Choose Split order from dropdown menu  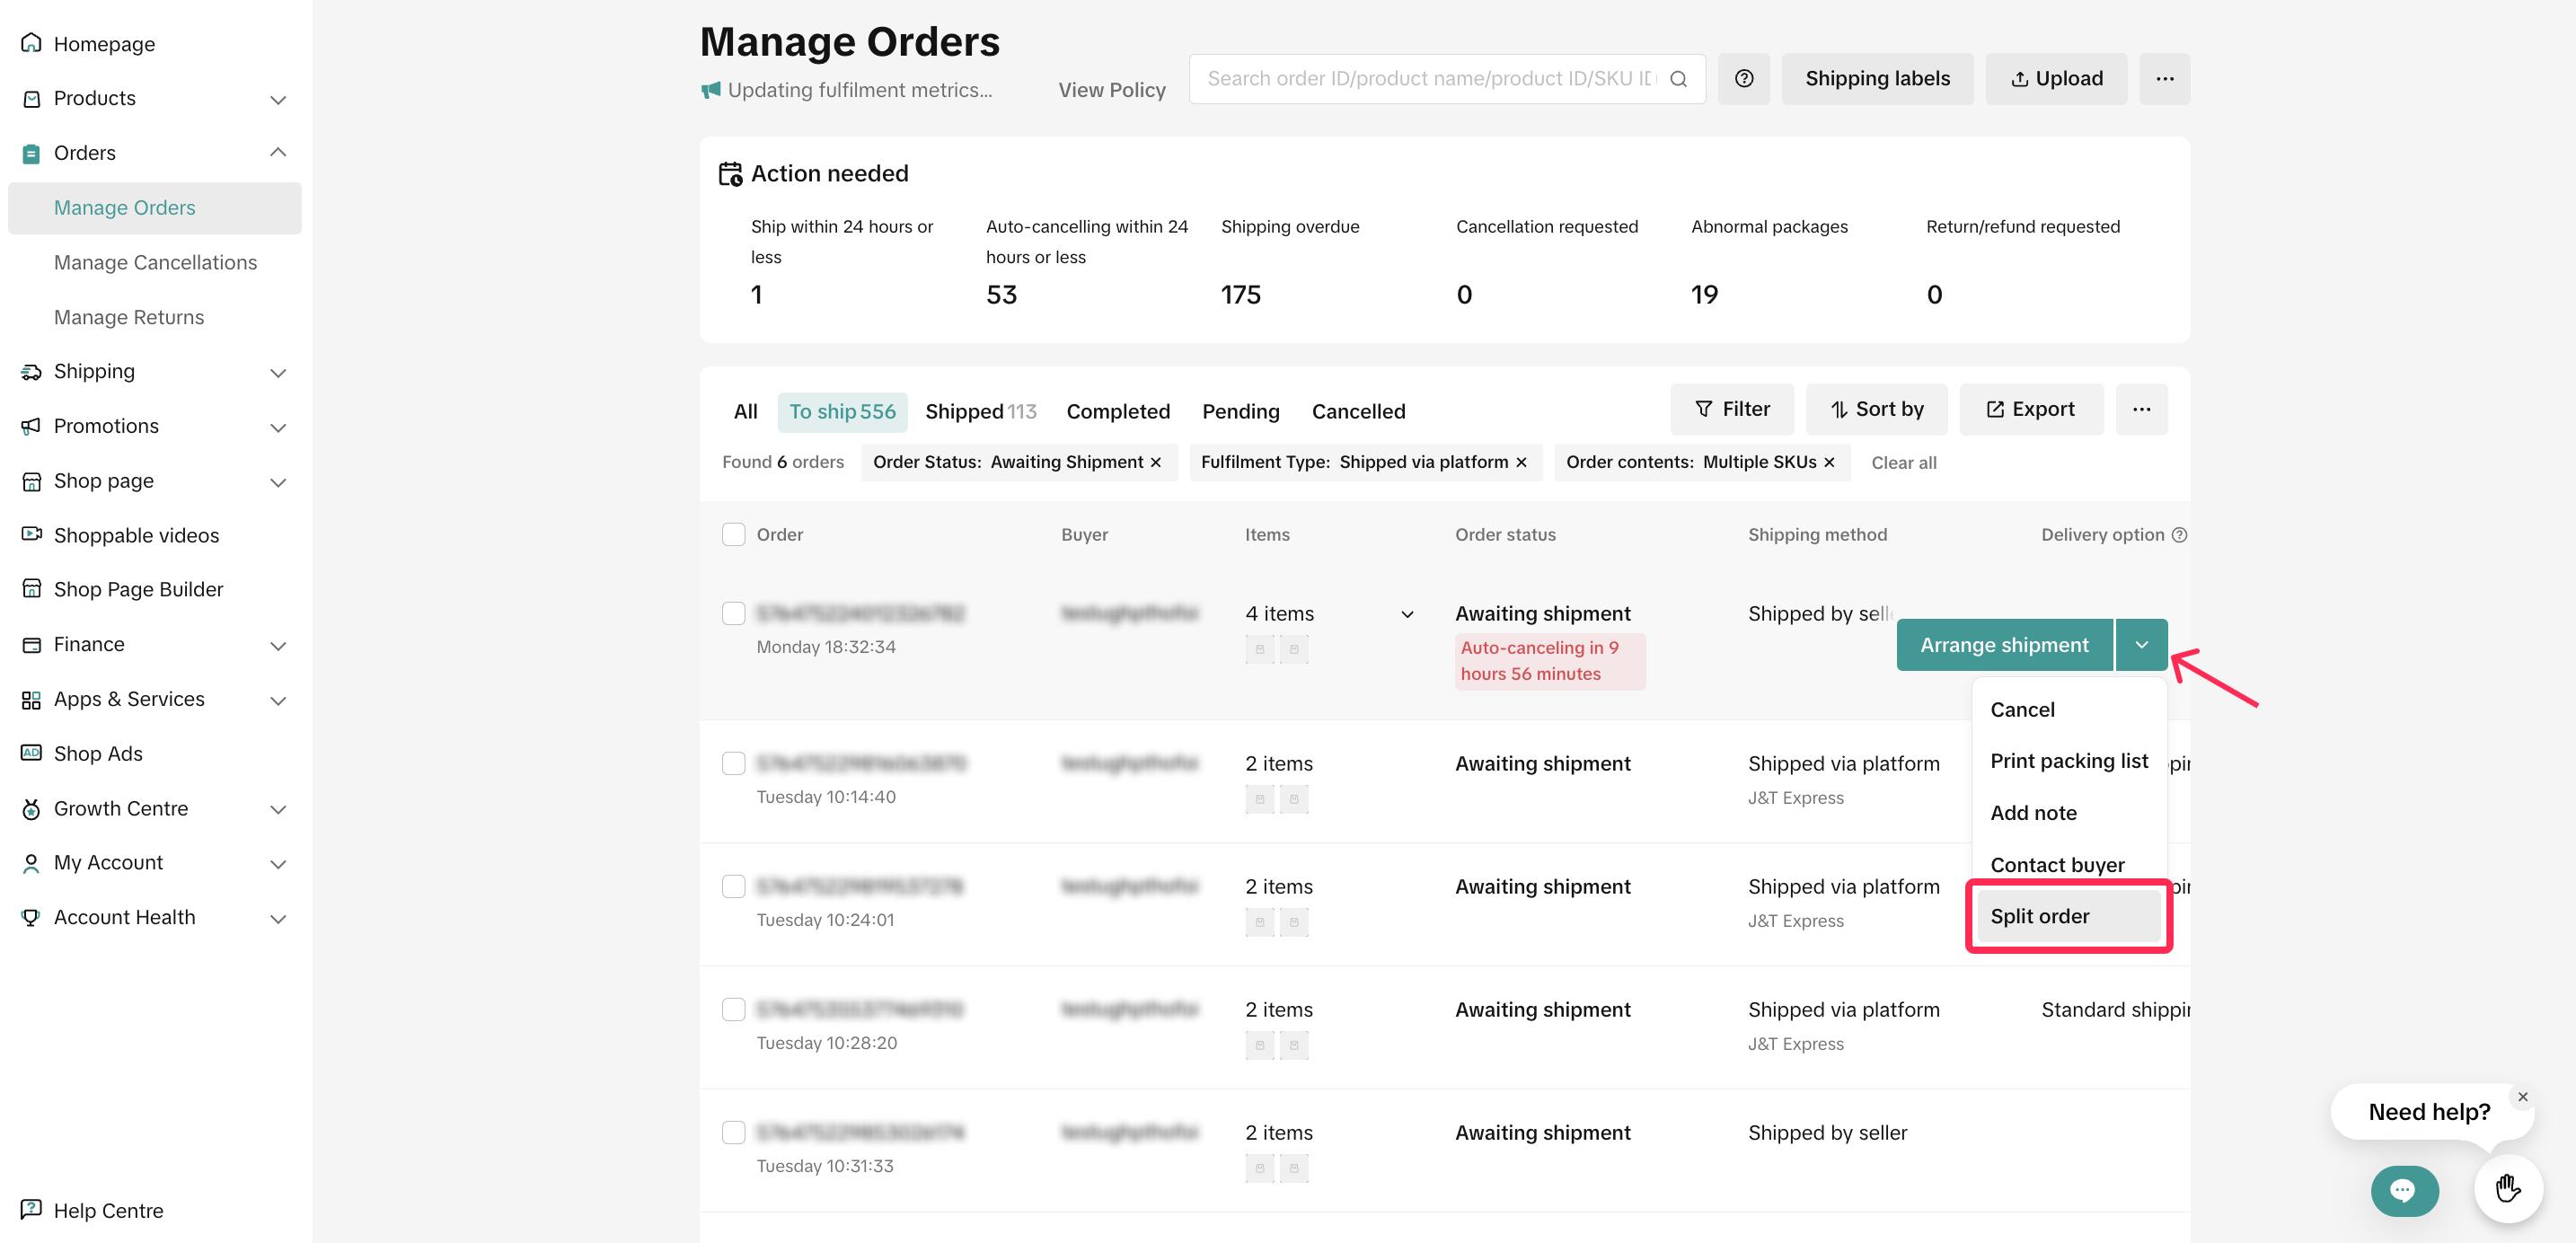2039,916
